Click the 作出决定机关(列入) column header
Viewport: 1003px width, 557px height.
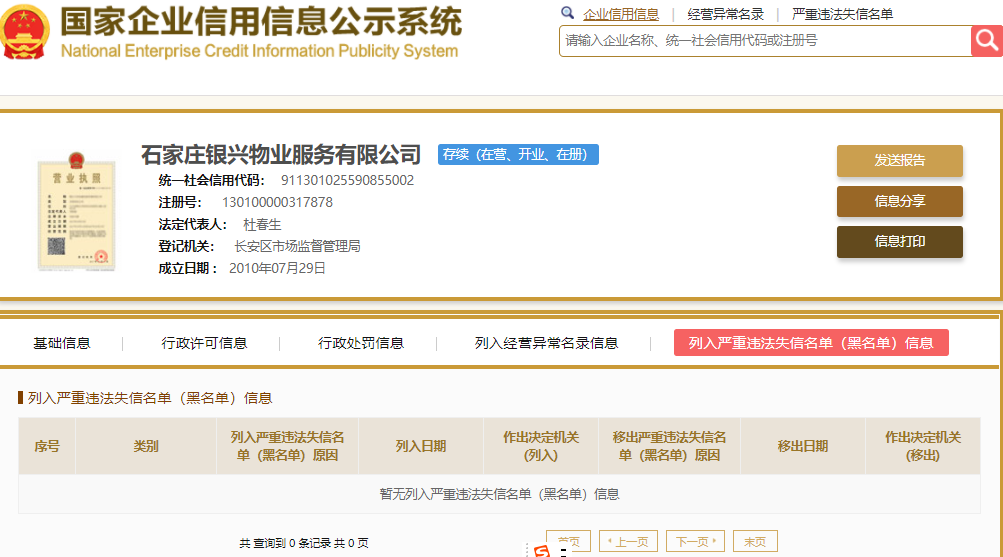(x=541, y=446)
